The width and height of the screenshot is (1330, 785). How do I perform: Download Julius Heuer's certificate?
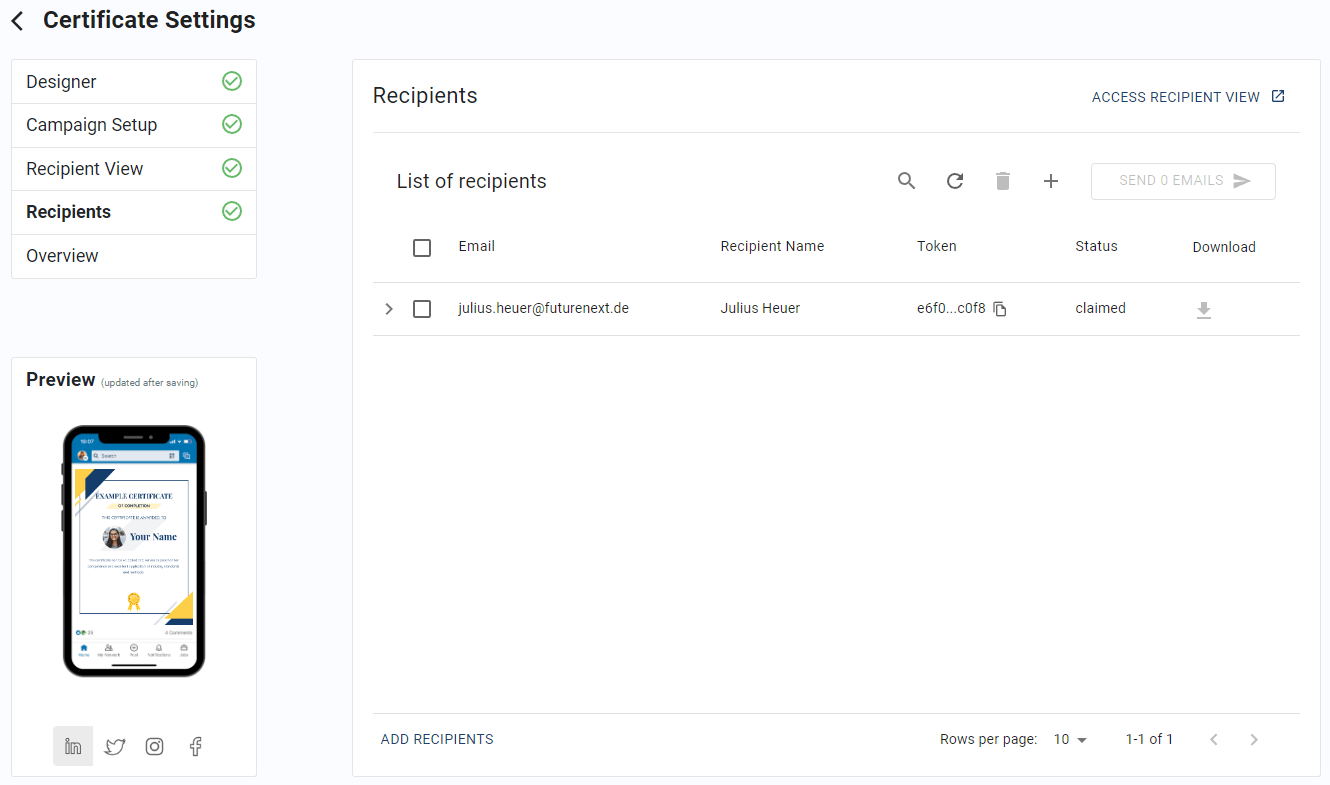click(1204, 311)
